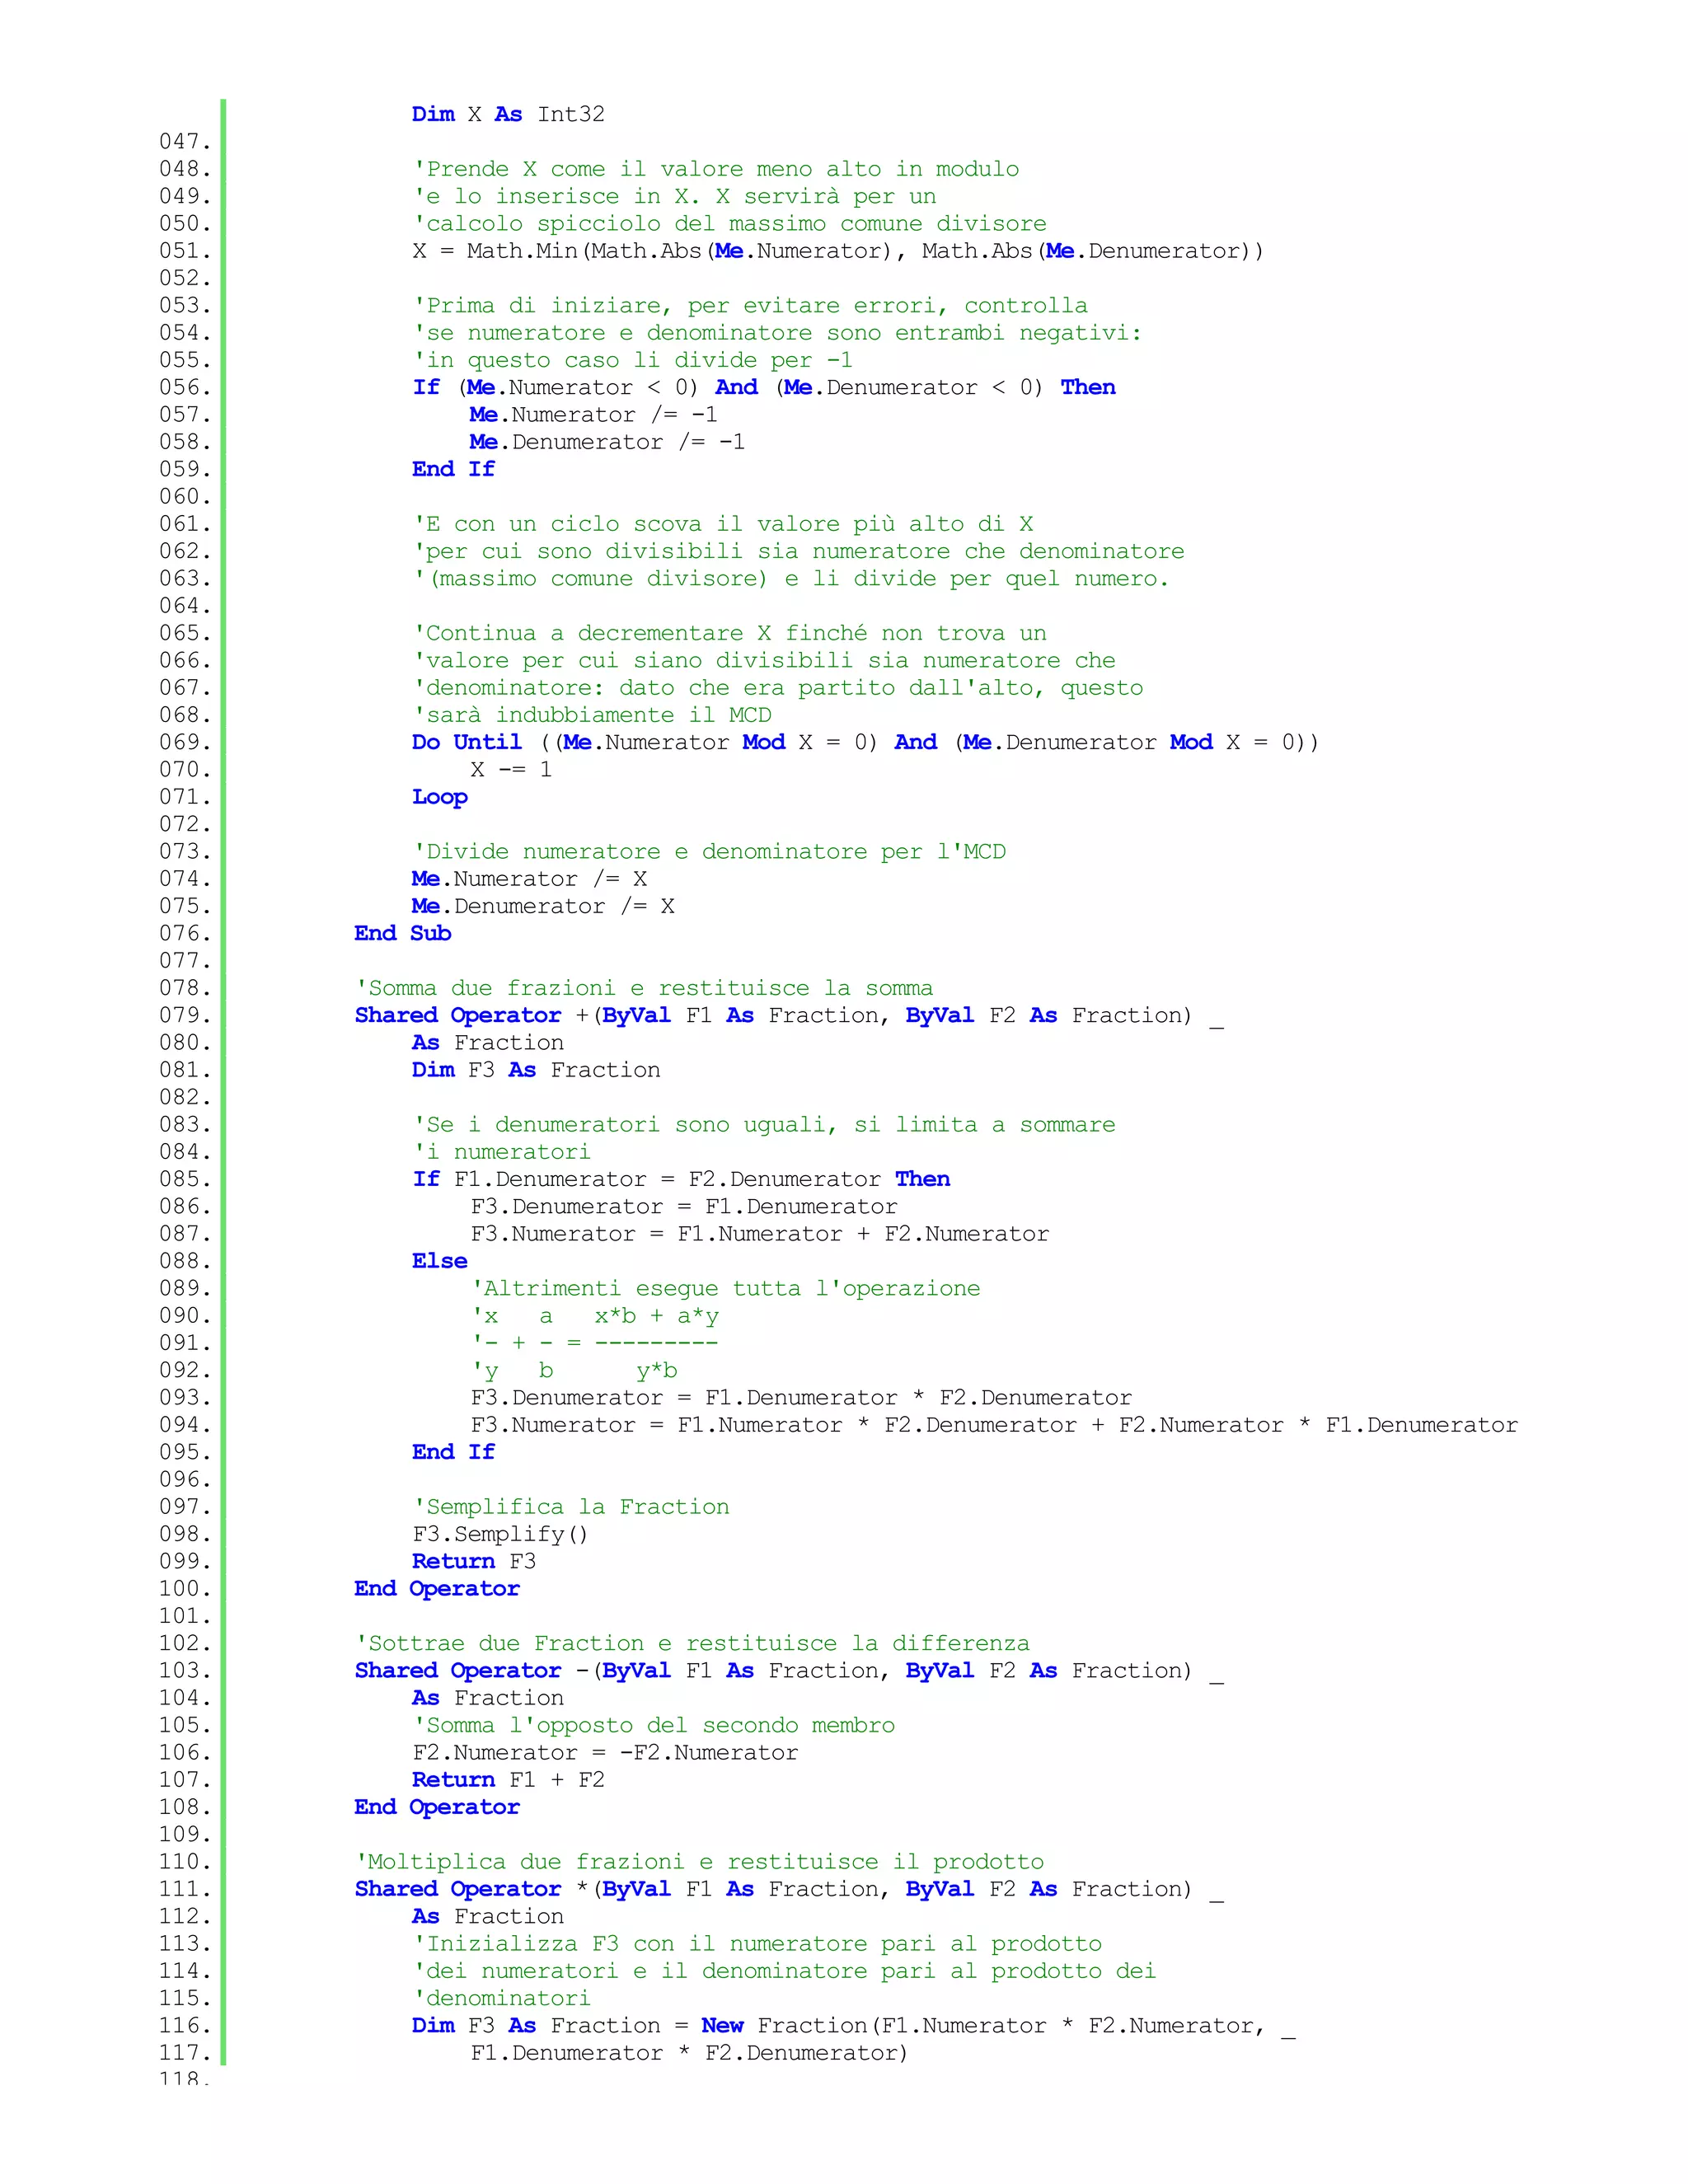Screen dimensions: 1688x2184
Task: Click the 'Else' keyword on line 088
Action: click(x=440, y=1261)
